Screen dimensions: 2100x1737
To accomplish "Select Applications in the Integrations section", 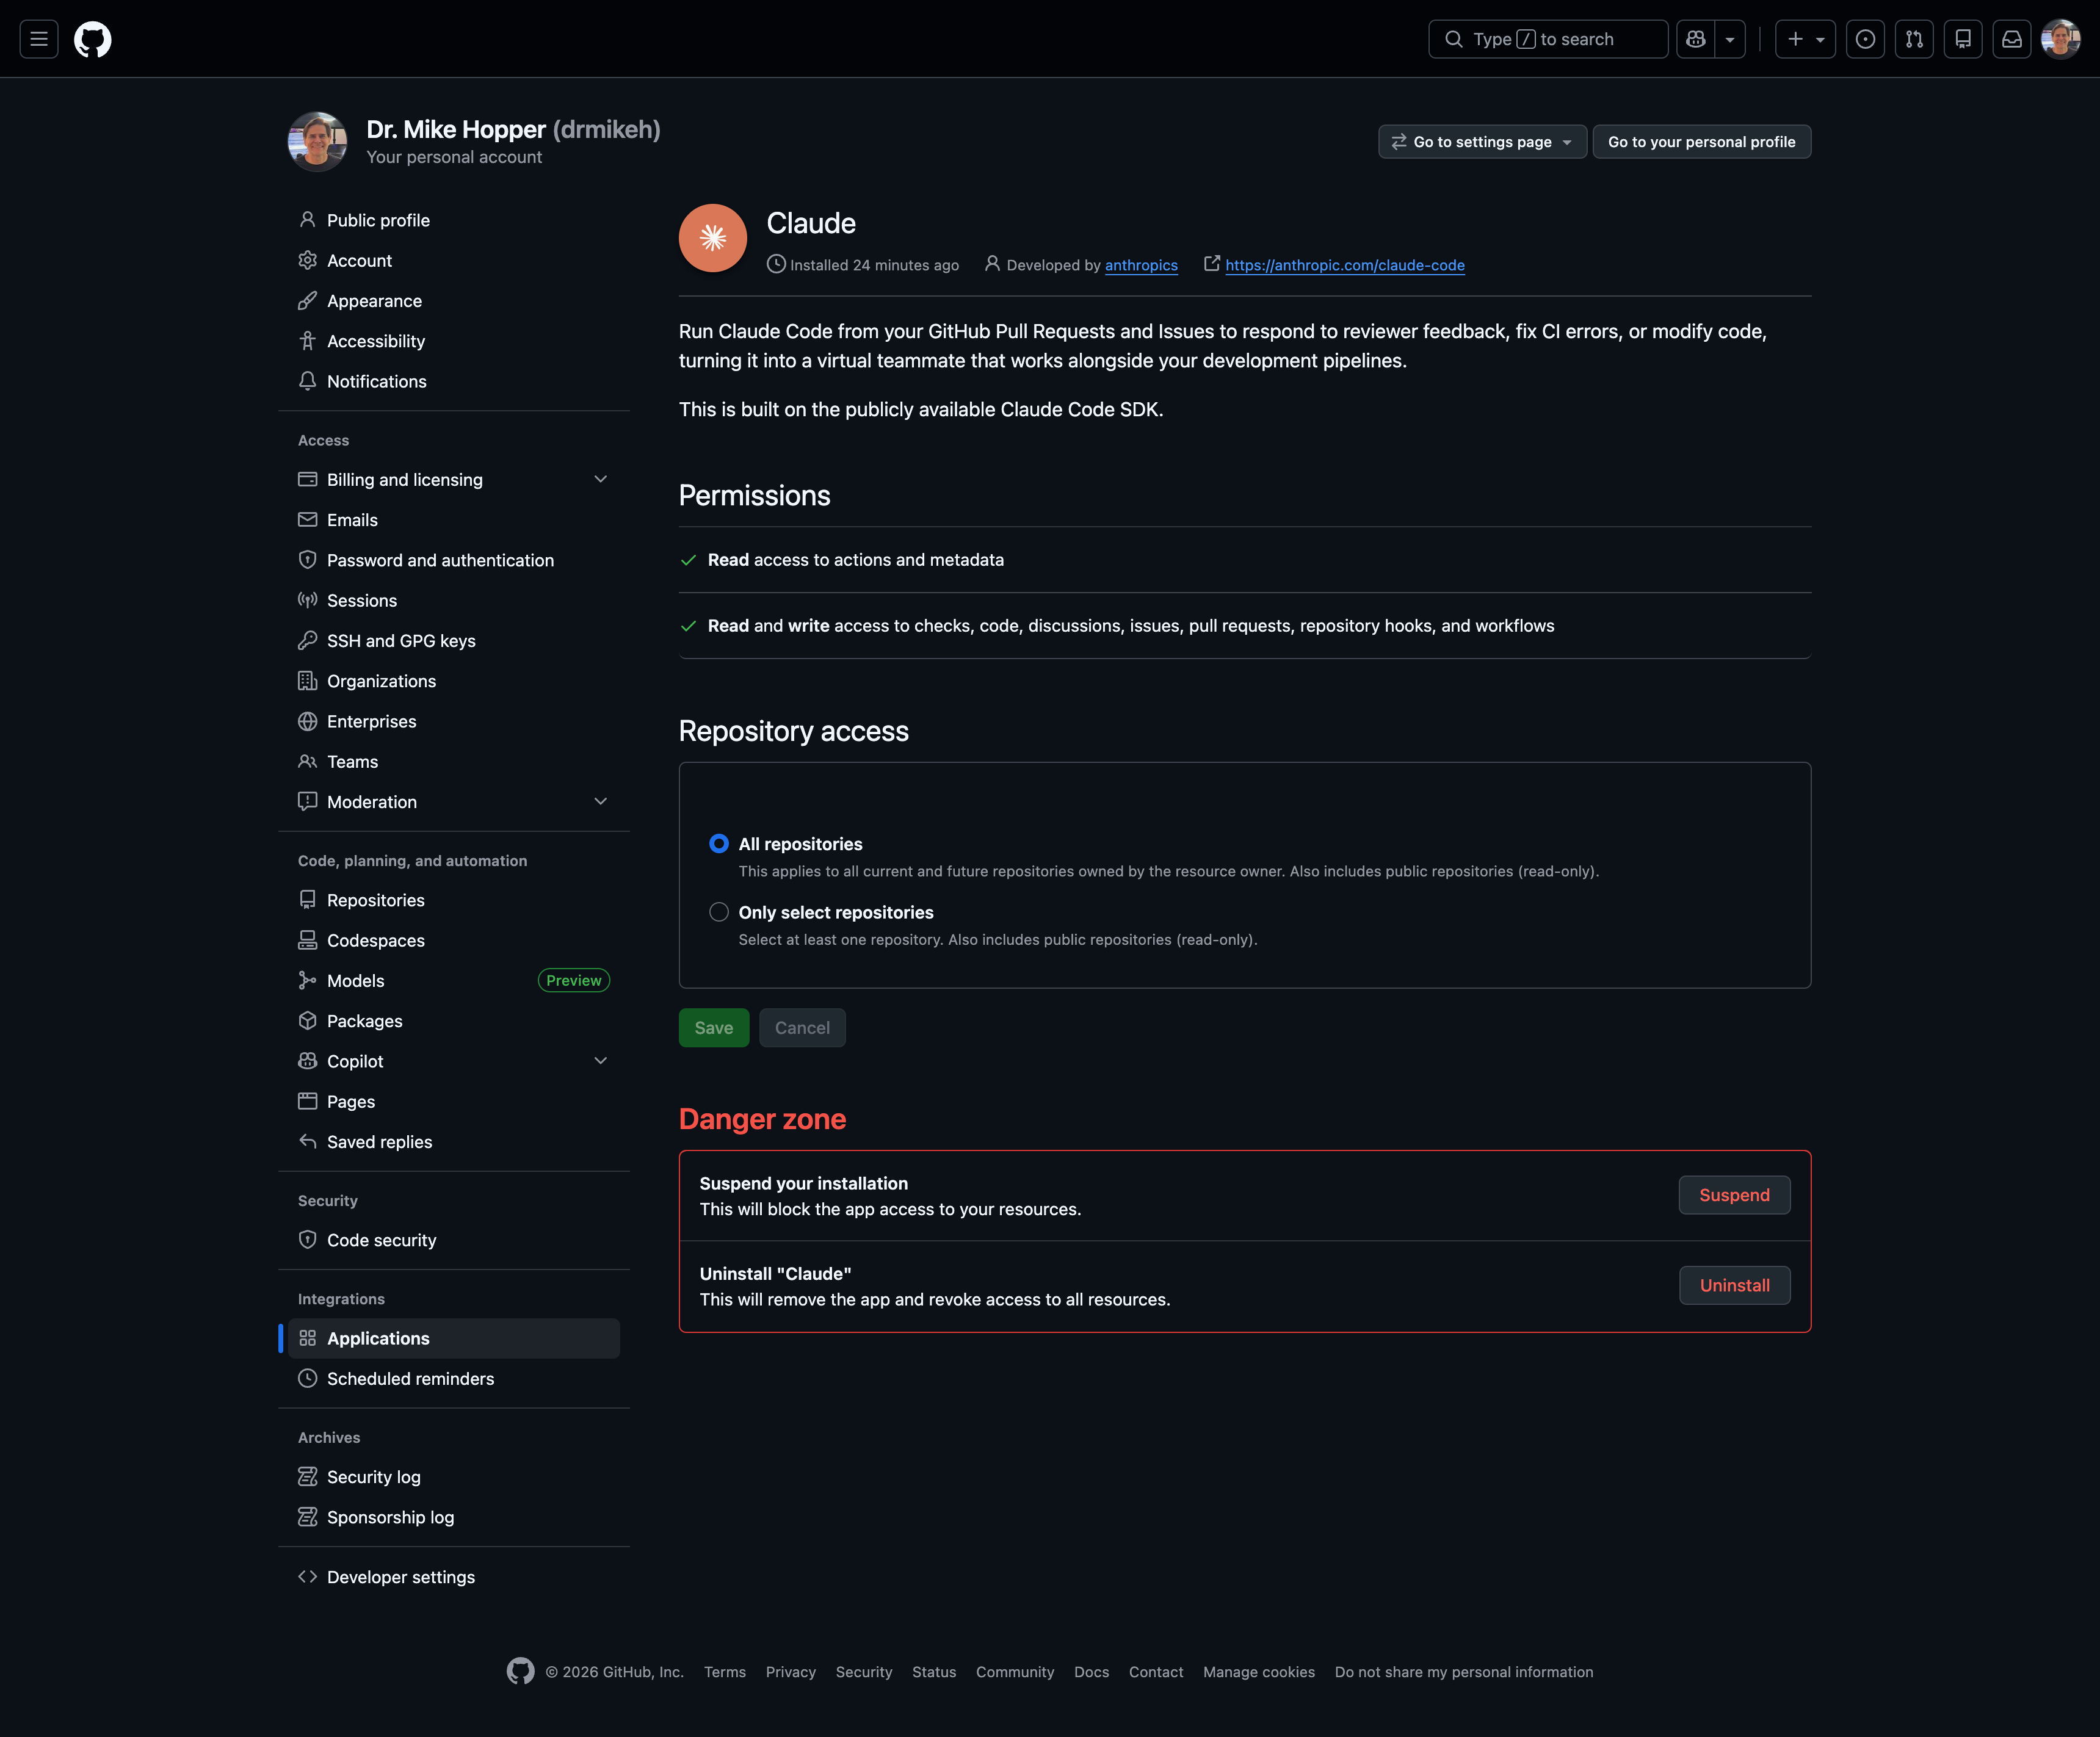I will [x=454, y=1338].
